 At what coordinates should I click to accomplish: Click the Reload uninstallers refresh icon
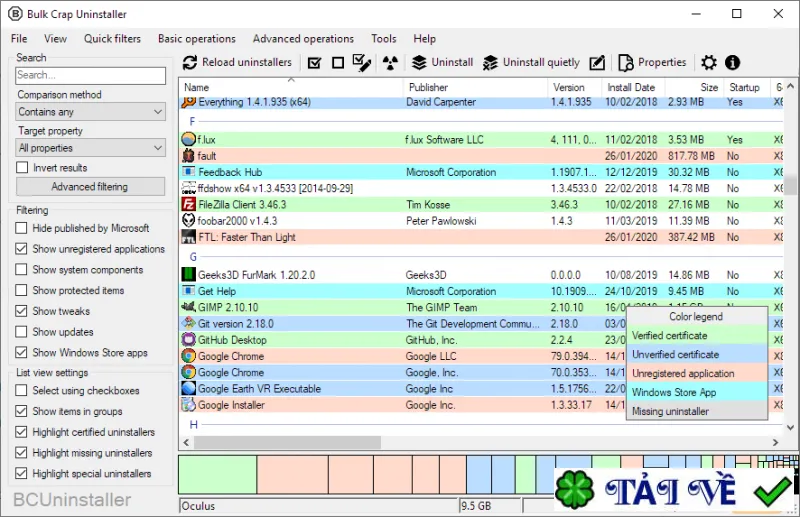tap(190, 63)
